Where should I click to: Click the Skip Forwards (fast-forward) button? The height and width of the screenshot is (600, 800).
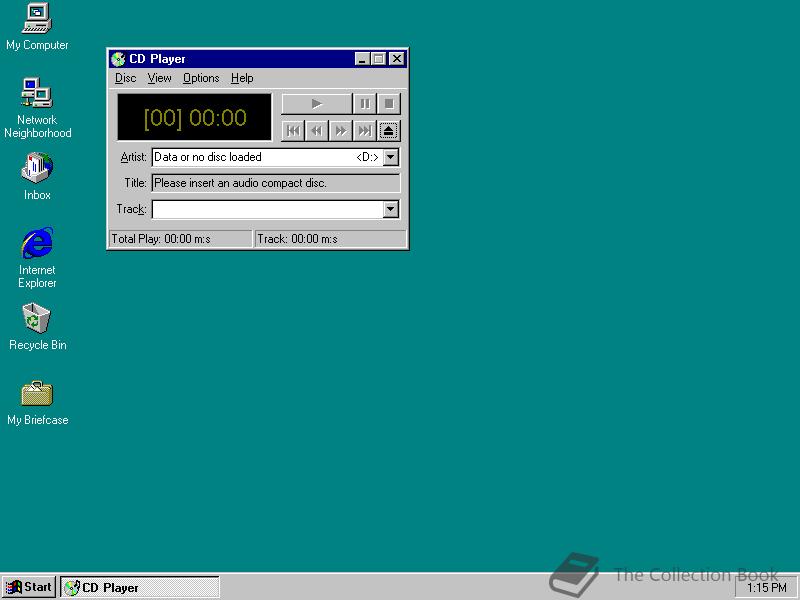[340, 131]
